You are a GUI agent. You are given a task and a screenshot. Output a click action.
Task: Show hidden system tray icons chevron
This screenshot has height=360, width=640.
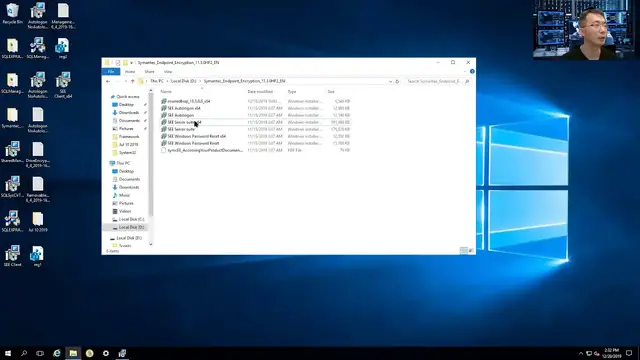coord(581,353)
